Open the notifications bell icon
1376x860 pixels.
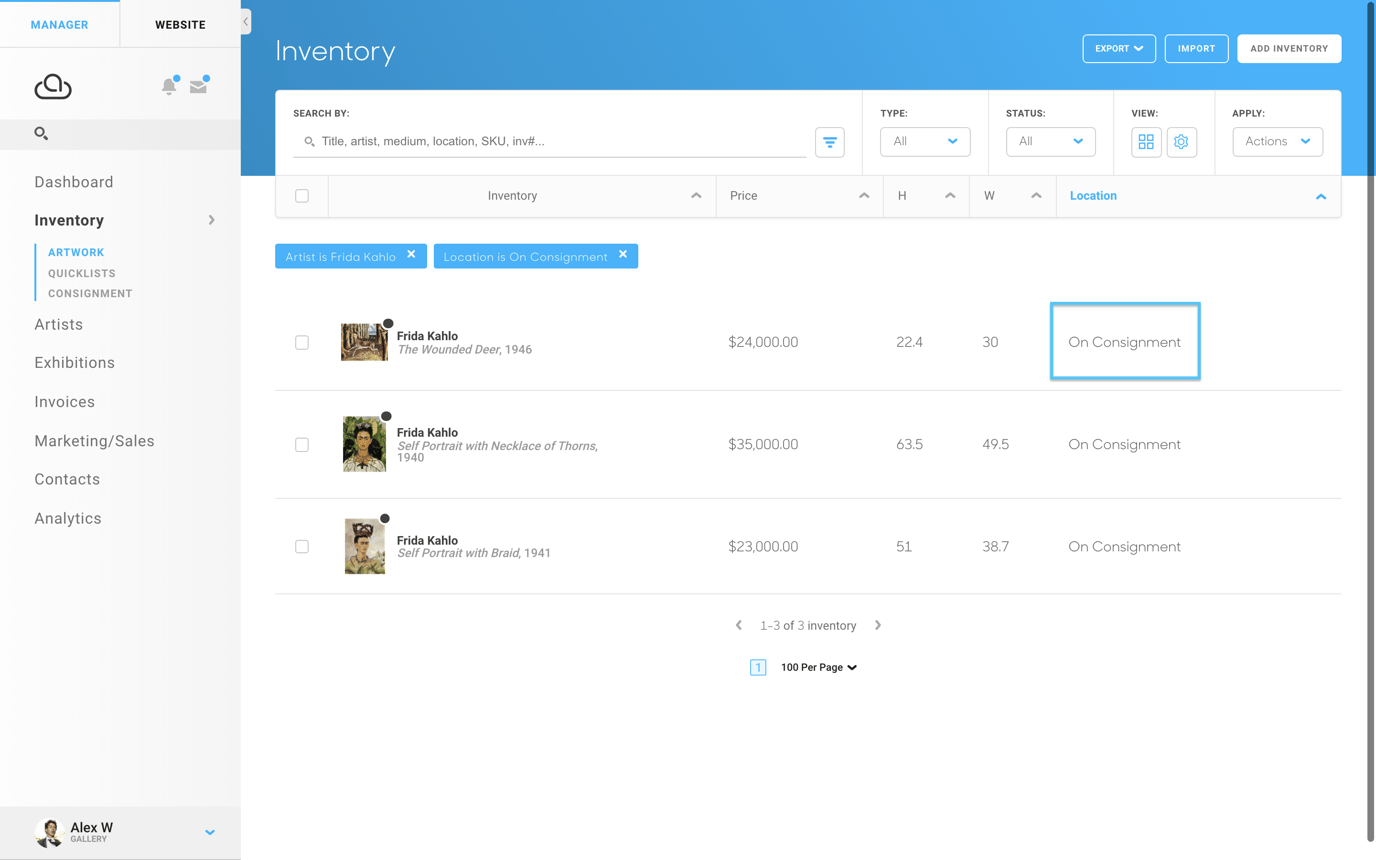pyautogui.click(x=169, y=87)
